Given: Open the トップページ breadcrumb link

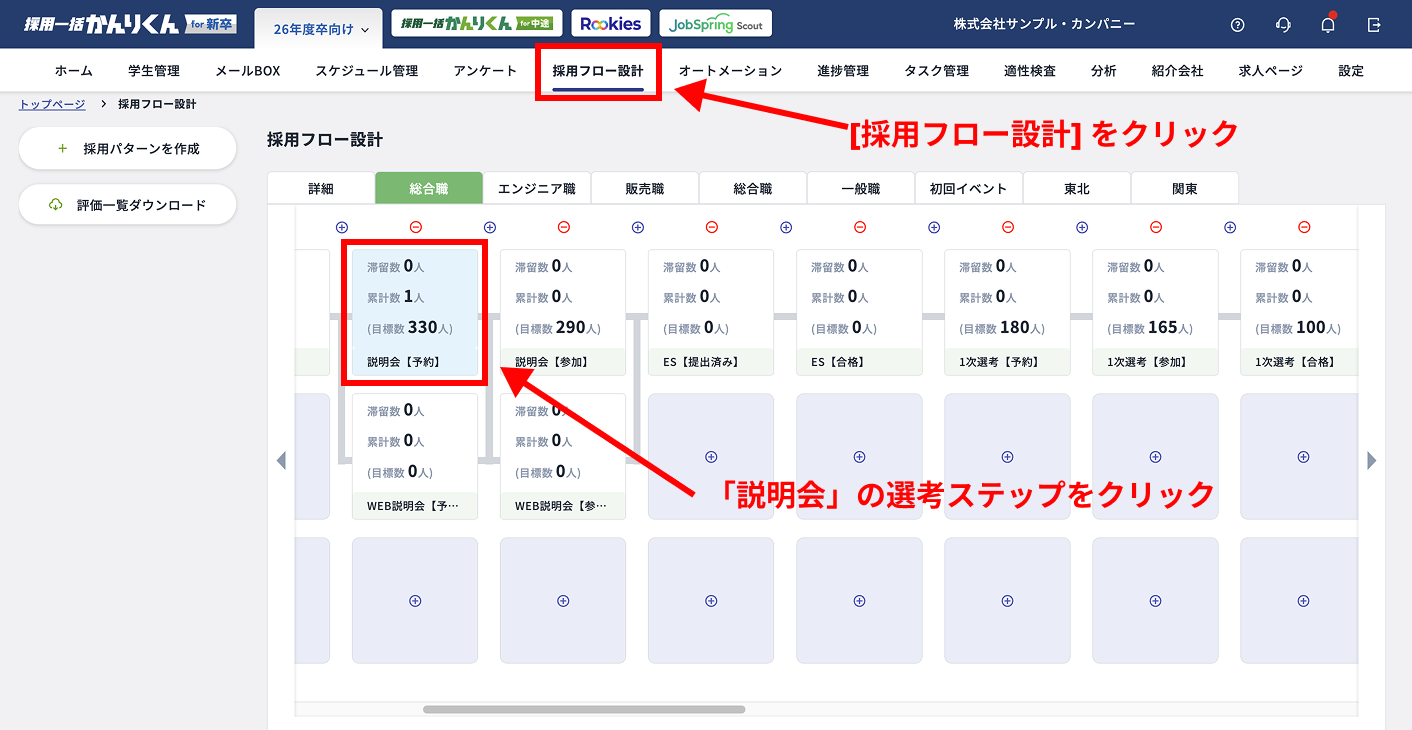Looking at the screenshot, I should point(50,102).
